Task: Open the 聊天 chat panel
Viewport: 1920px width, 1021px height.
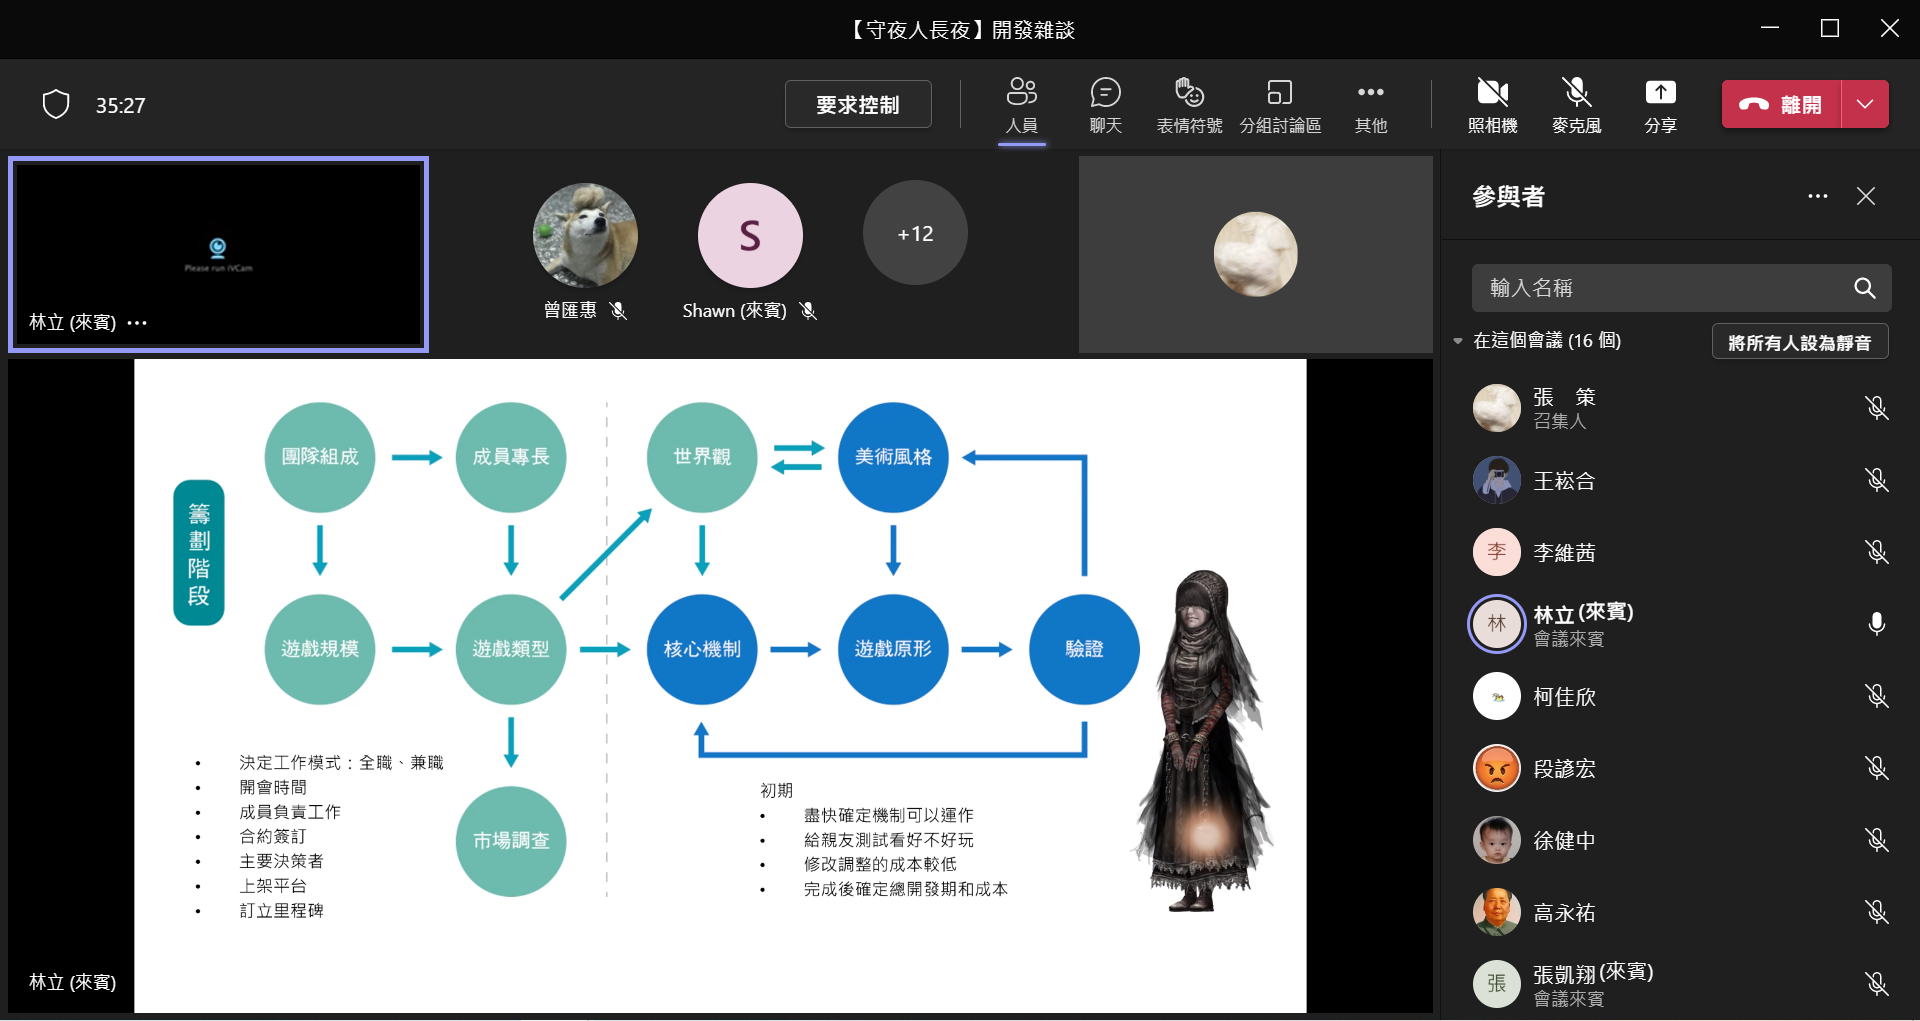Action: [x=1105, y=104]
